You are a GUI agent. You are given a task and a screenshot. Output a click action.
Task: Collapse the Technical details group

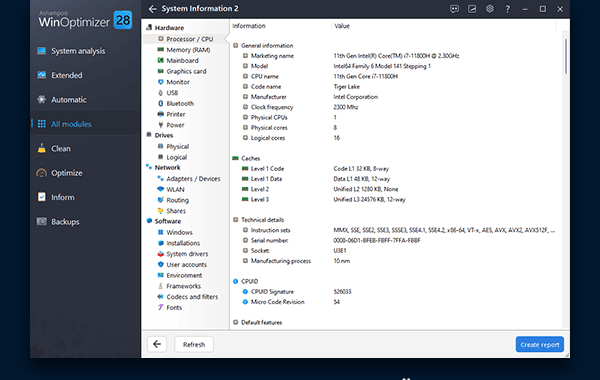(x=236, y=220)
